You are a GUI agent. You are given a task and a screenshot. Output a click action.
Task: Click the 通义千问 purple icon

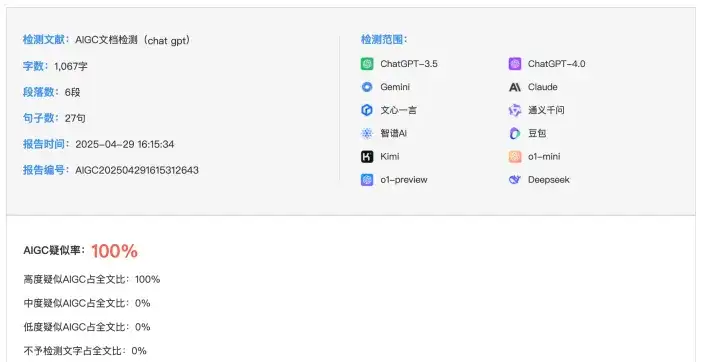pos(515,110)
